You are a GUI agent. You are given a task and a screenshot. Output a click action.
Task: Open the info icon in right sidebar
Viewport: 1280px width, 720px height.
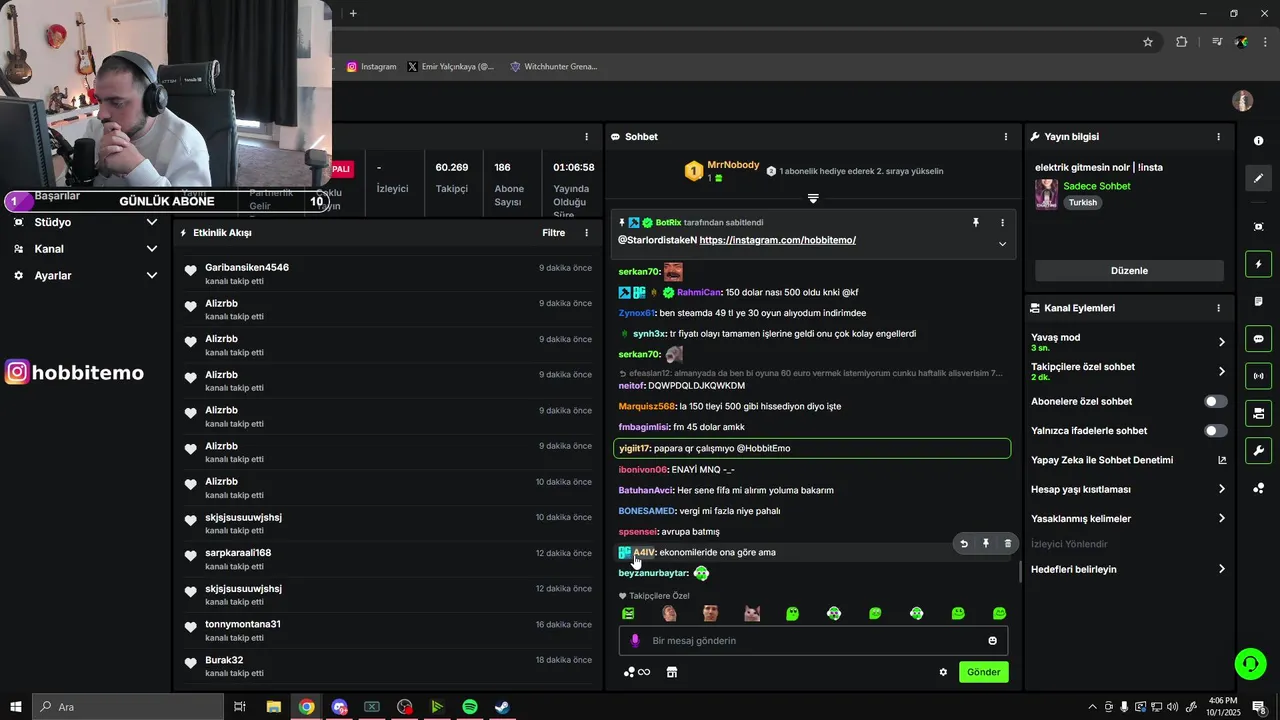coord(1258,141)
